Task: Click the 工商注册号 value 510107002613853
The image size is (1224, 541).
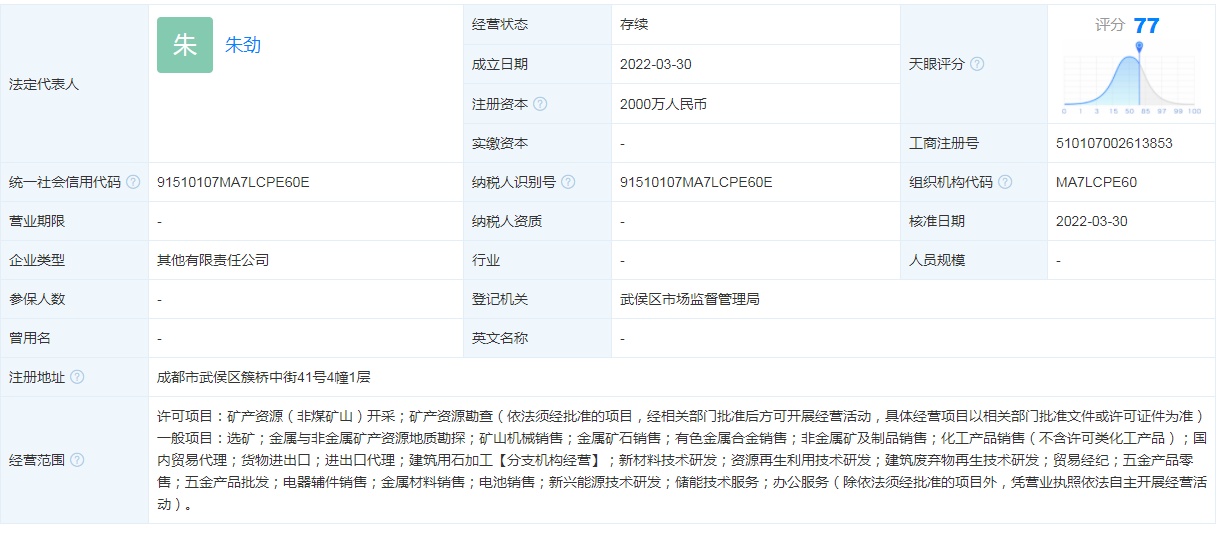Action: [x=1114, y=143]
